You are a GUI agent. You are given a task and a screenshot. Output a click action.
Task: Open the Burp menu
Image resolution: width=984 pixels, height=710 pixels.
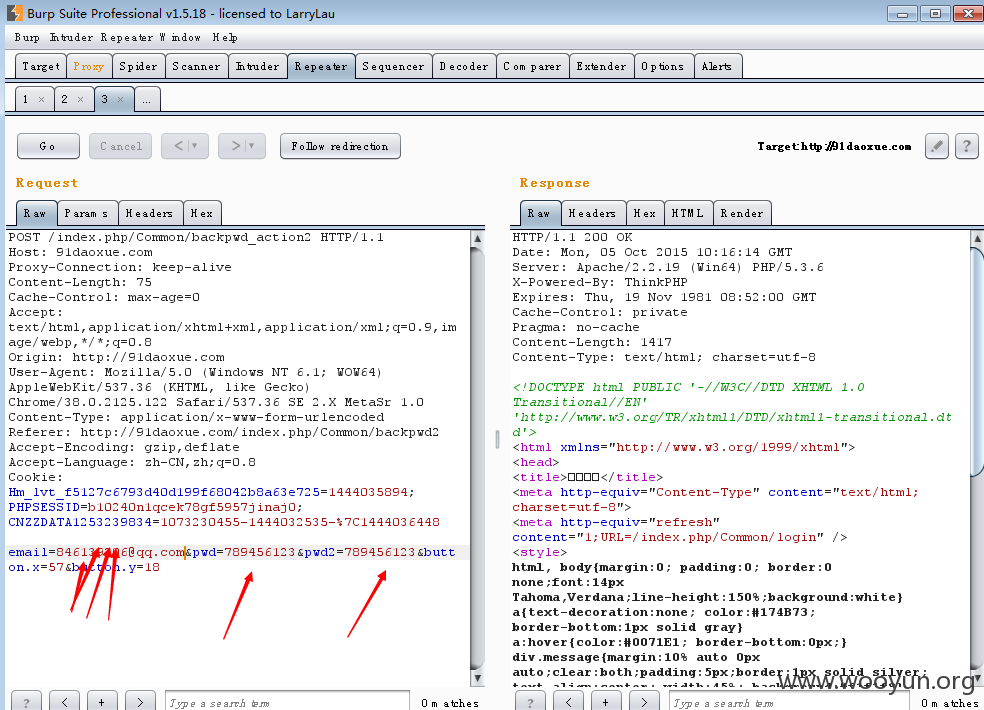click(27, 38)
